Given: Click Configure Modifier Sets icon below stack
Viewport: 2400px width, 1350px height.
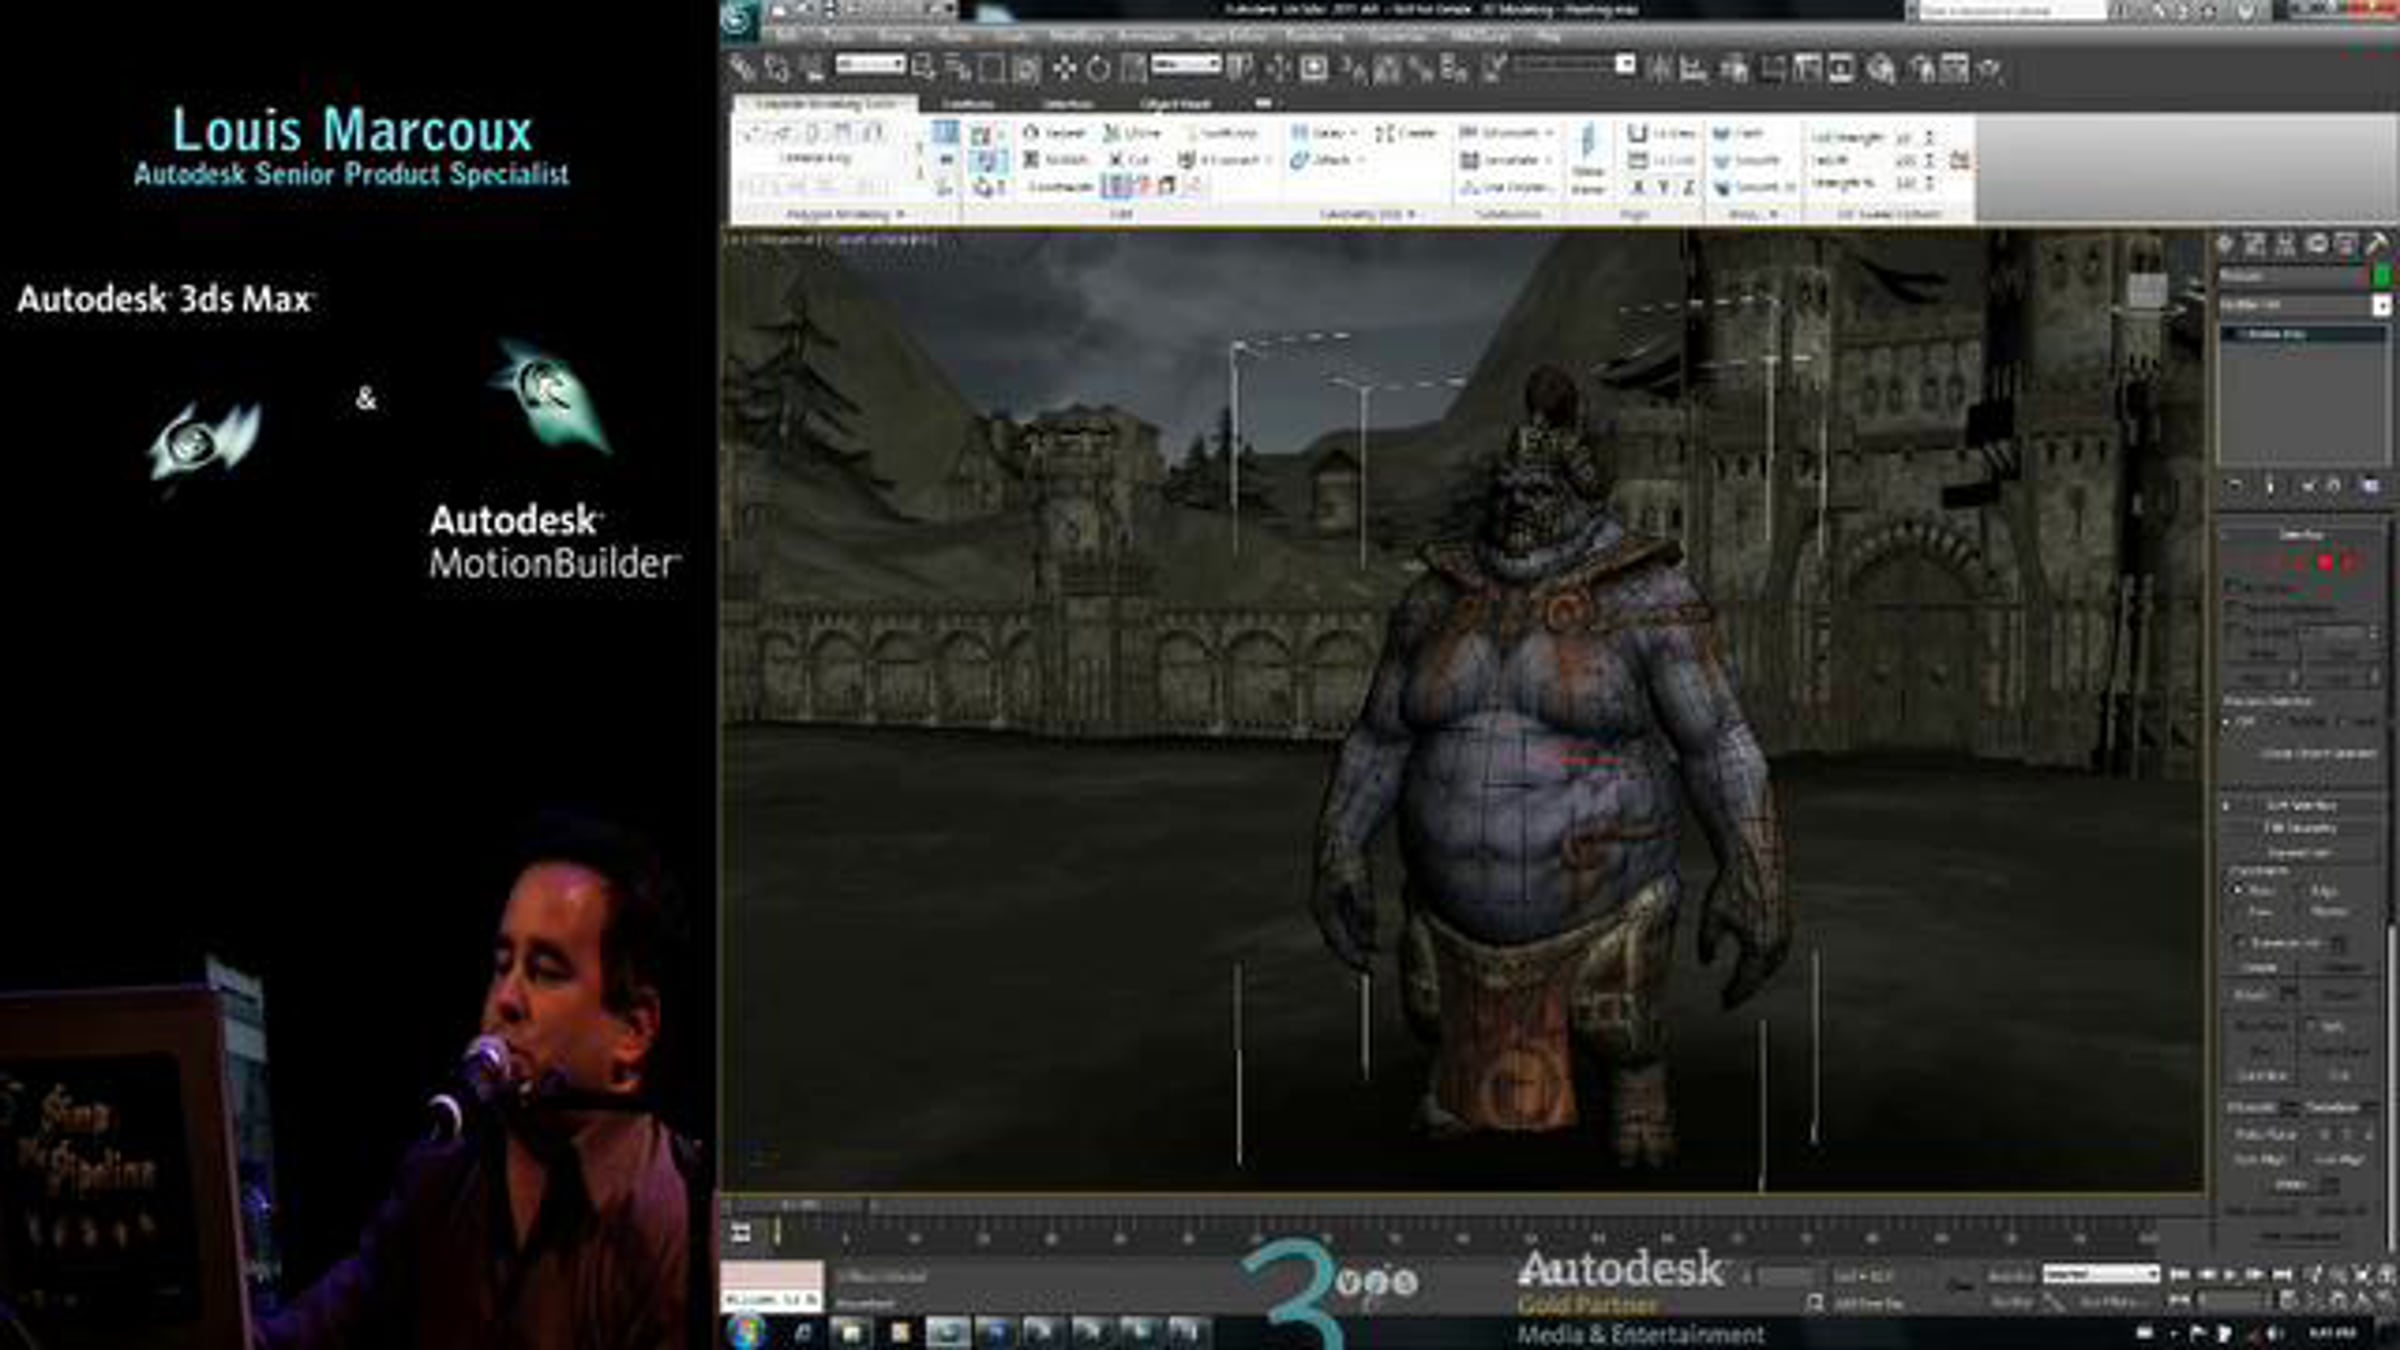Looking at the screenshot, I should [x=2370, y=486].
